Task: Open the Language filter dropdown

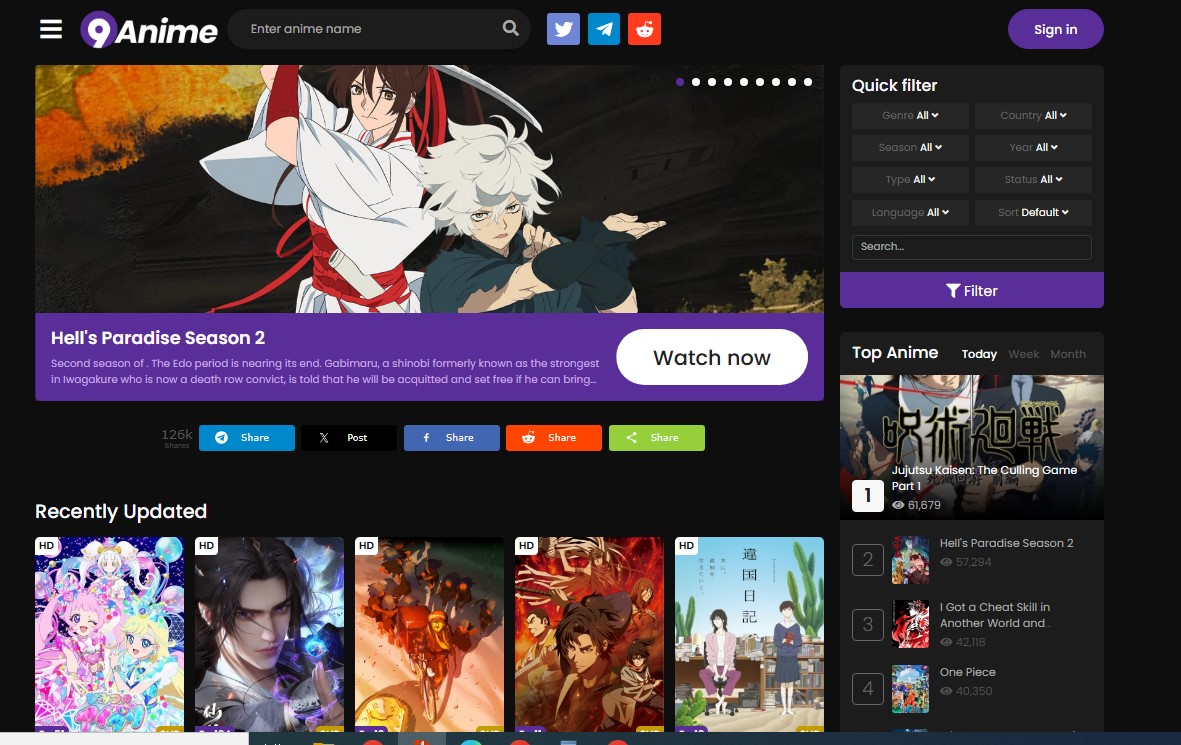Action: (x=910, y=212)
